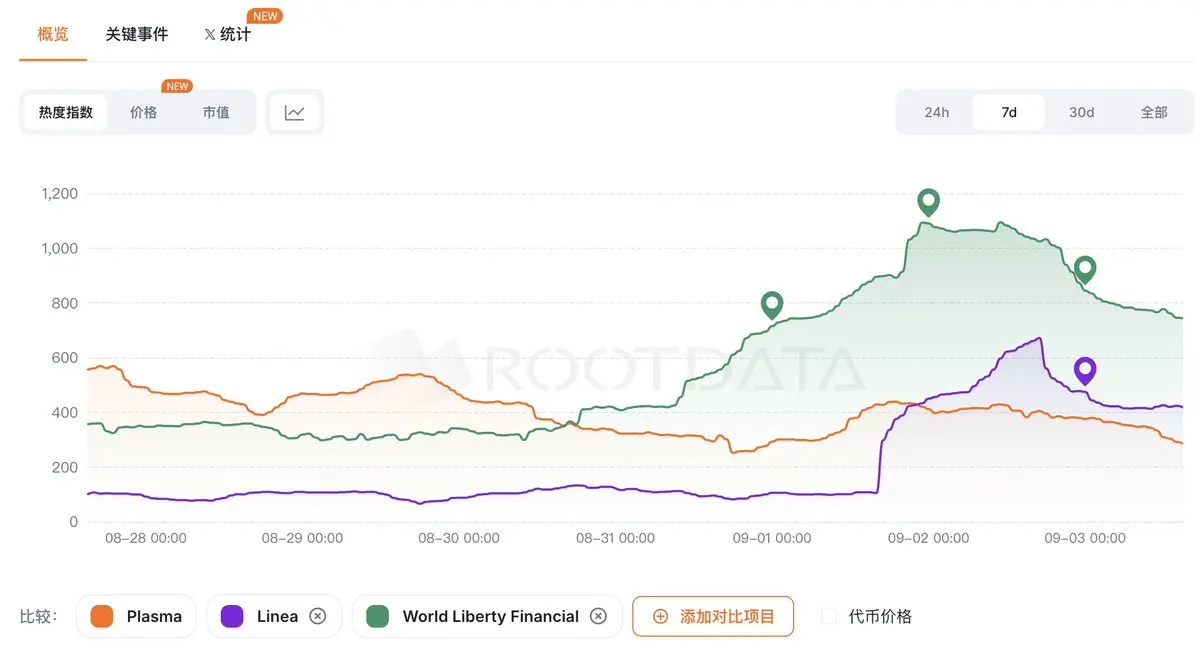Viewport: 1200px width, 661px height.
Task: Select the 价格 metric
Action: [x=144, y=112]
